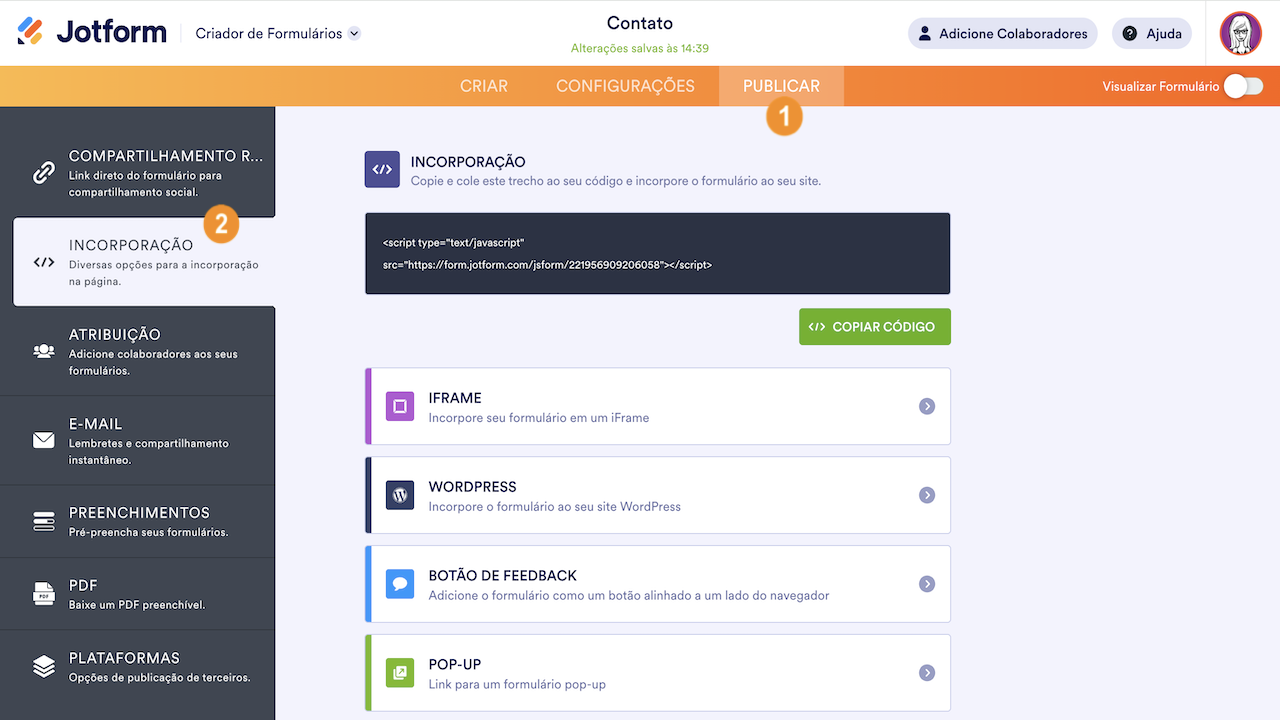Screen dimensions: 1280x720
Task: Expand the IFRAME option arrow
Action: pyautogui.click(x=927, y=406)
